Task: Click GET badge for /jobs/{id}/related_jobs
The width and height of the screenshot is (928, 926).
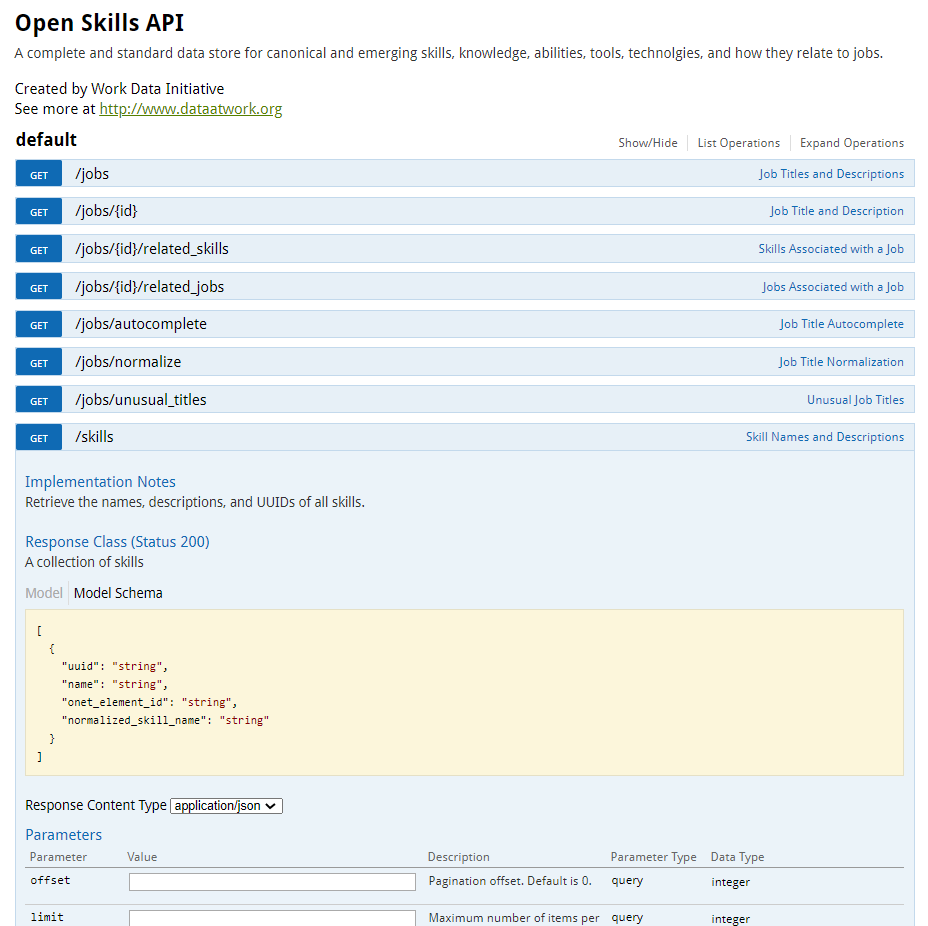Action: tap(38, 287)
